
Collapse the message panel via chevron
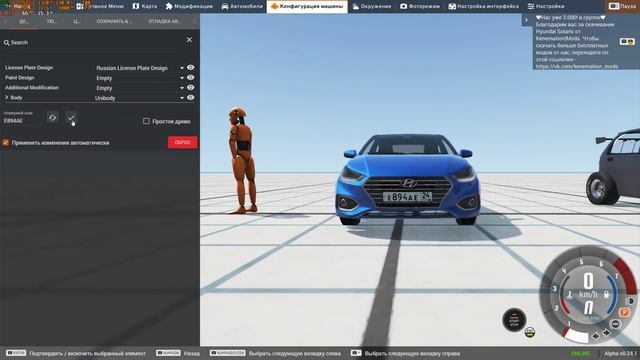point(526,20)
